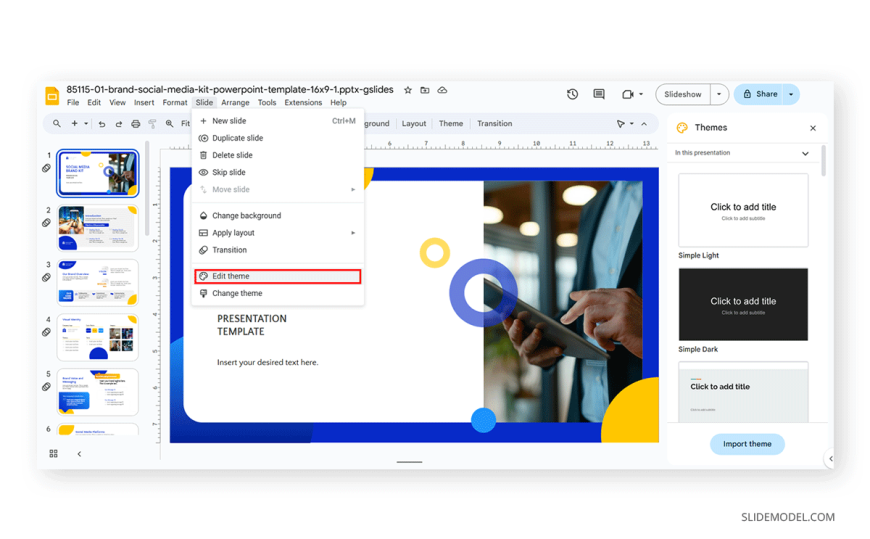Expand the Apply layout submenu
The width and height of the screenshot is (870, 539).
[353, 233]
